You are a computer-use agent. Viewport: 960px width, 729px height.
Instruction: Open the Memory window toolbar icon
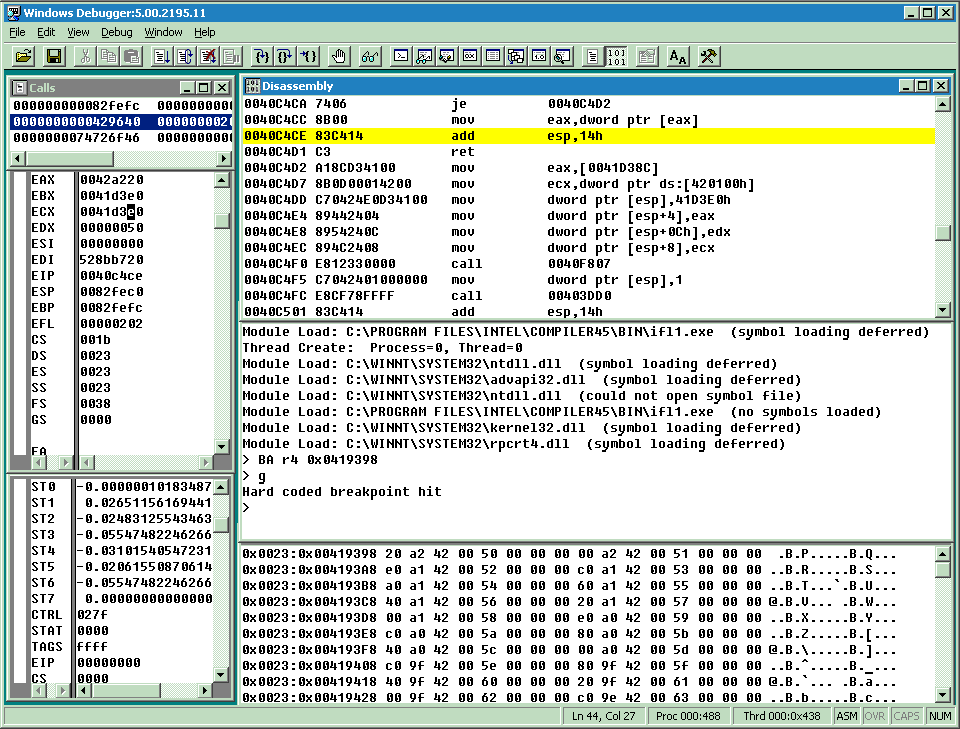coord(493,57)
